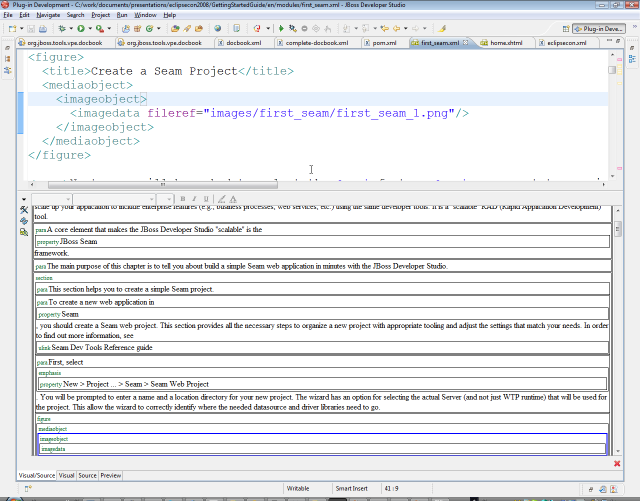Click the Last Edit Location arrow icon
Image resolution: width=640 pixels, height=501 pixels.
tap(384, 29)
